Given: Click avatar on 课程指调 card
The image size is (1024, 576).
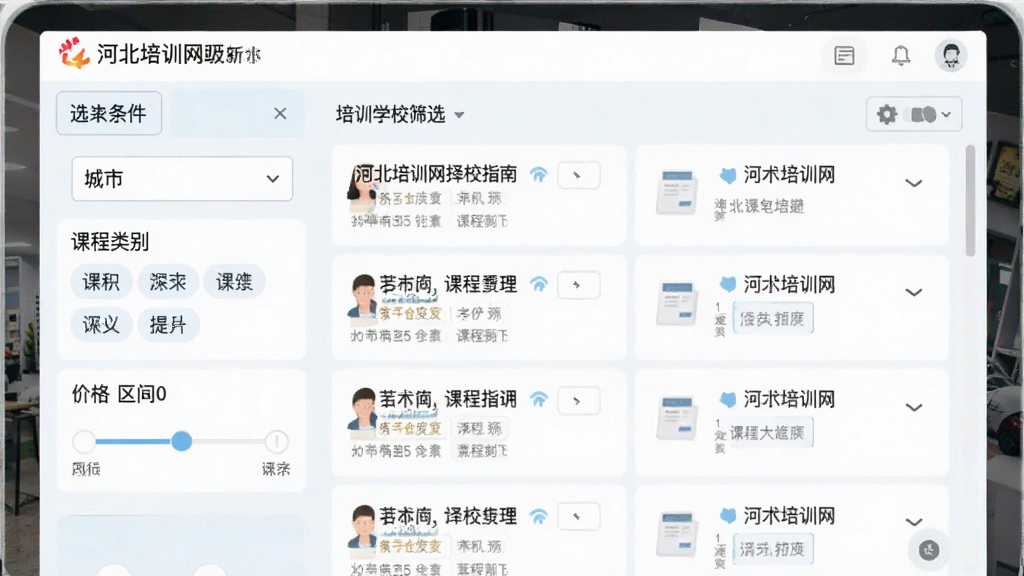Looking at the screenshot, I should 362,412.
